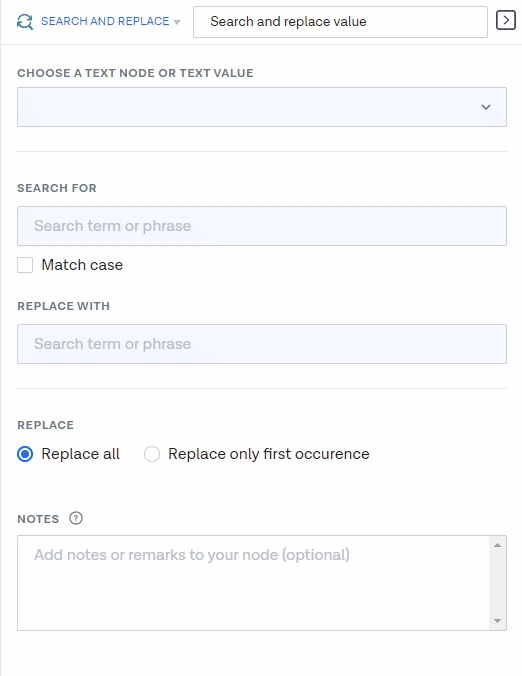Click the chevron in the text node dropdown
This screenshot has height=676, width=522.
(x=486, y=107)
